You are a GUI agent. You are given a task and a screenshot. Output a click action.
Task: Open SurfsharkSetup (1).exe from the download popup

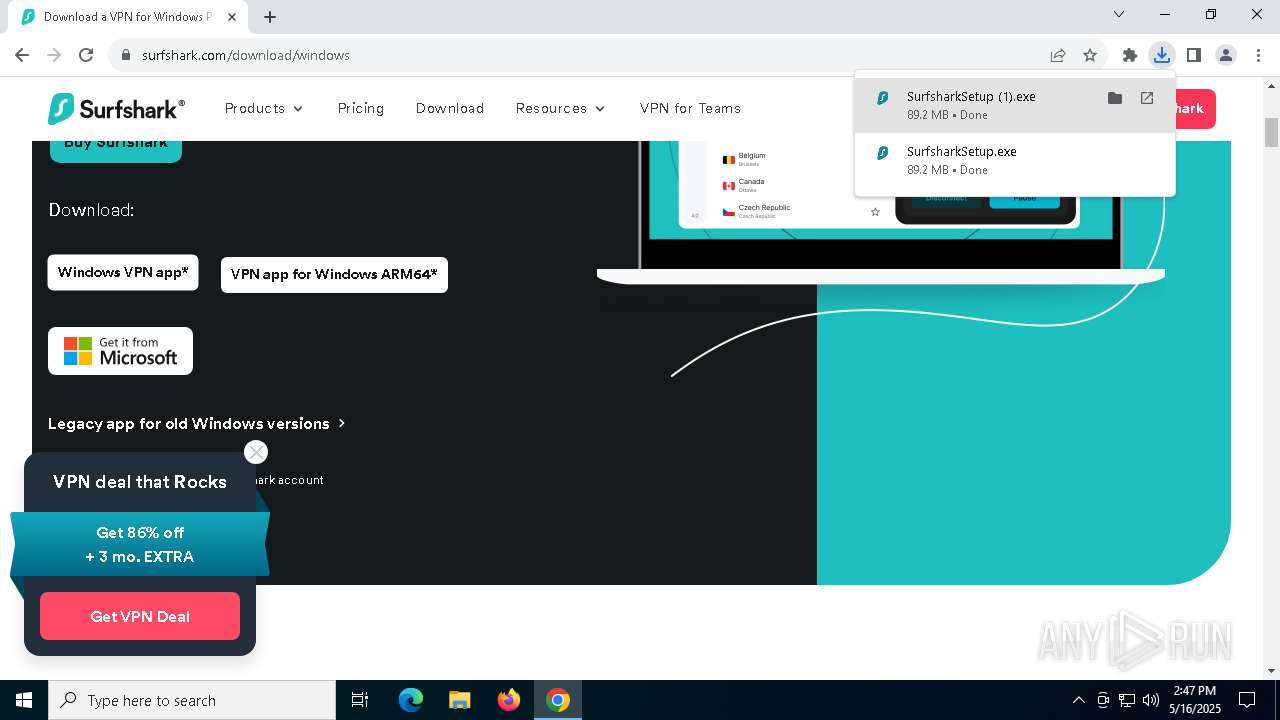tap(1147, 98)
